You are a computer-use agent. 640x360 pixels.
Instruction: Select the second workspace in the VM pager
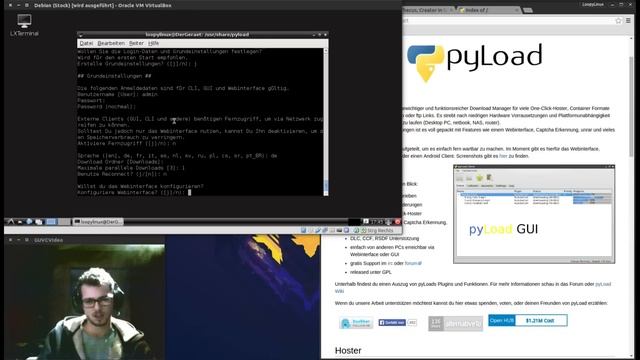click(64, 222)
